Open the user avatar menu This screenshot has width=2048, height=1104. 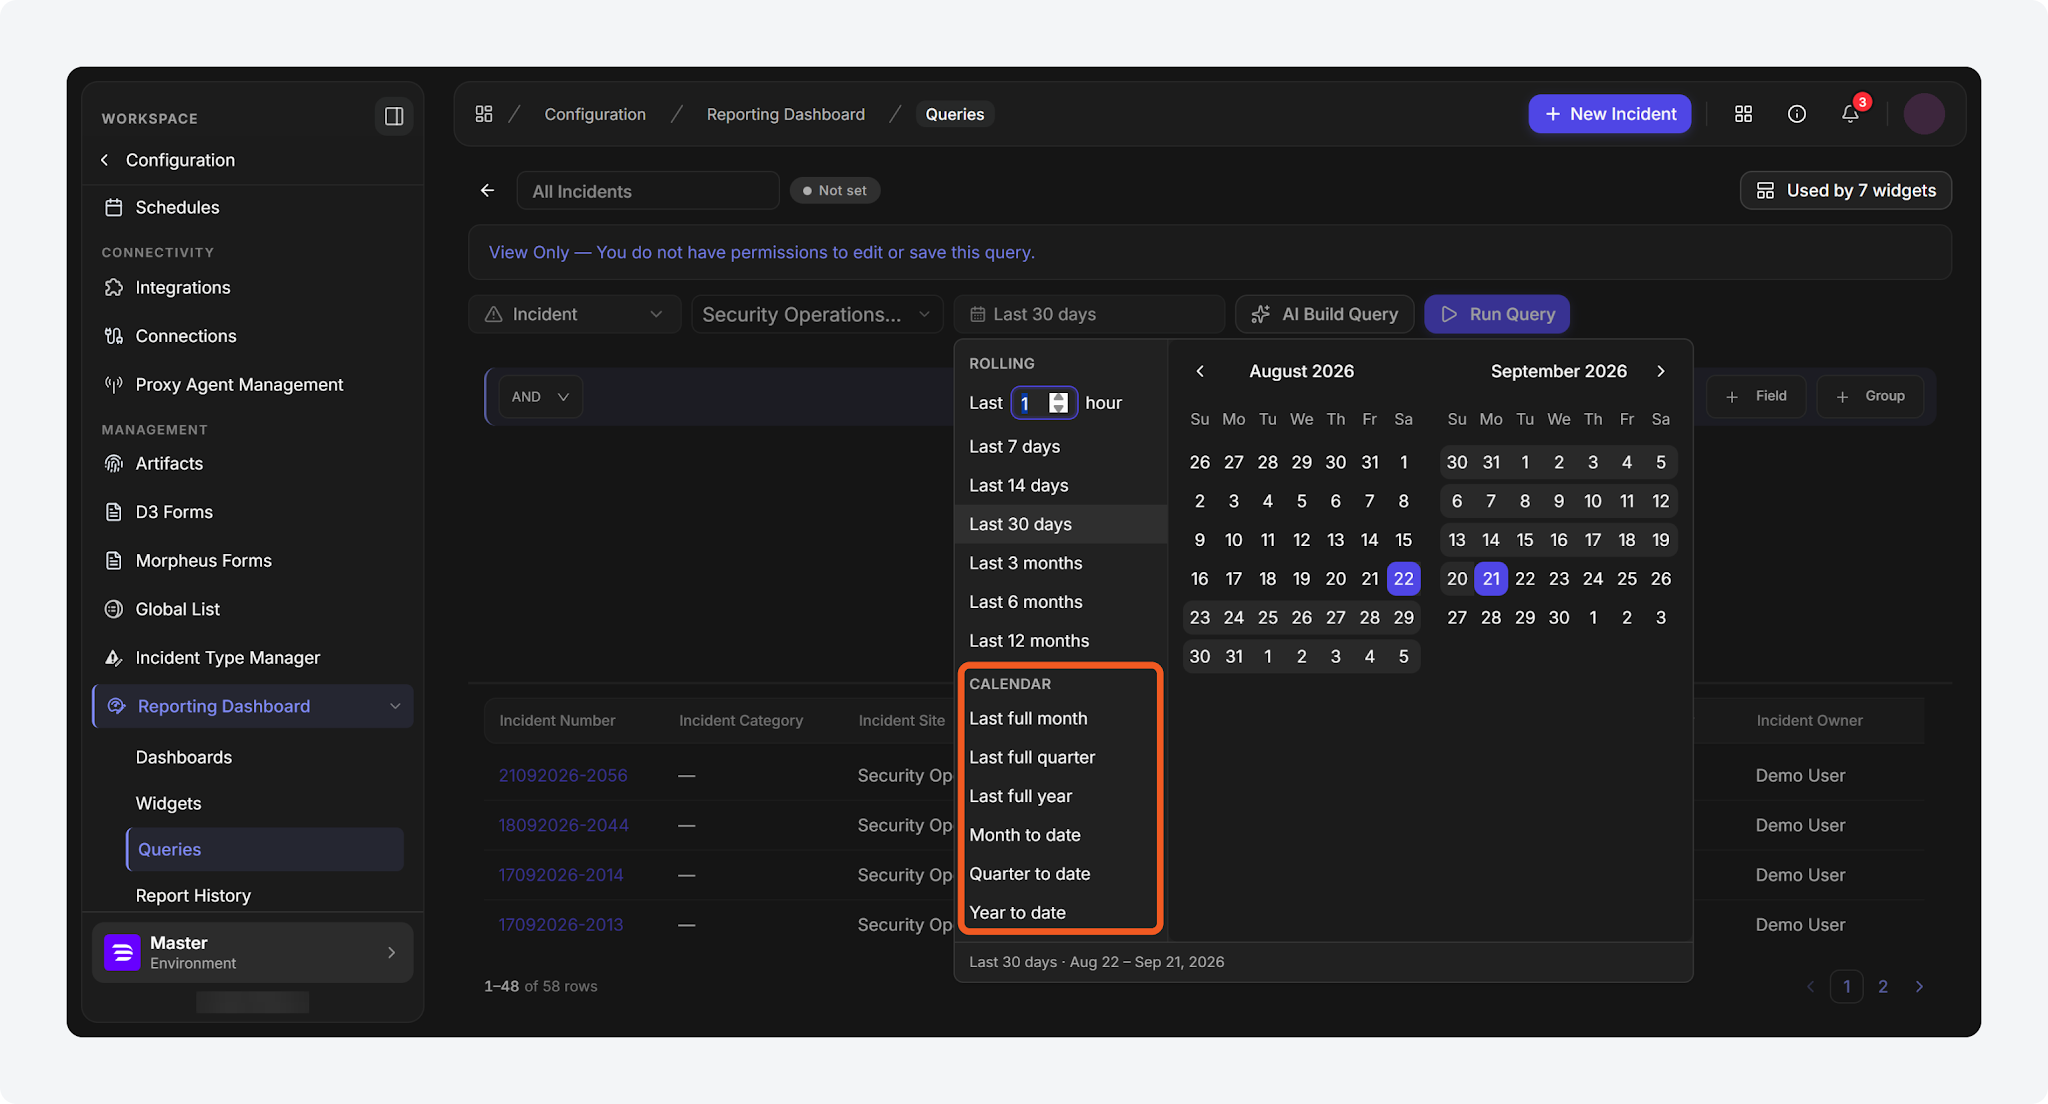[1924, 114]
